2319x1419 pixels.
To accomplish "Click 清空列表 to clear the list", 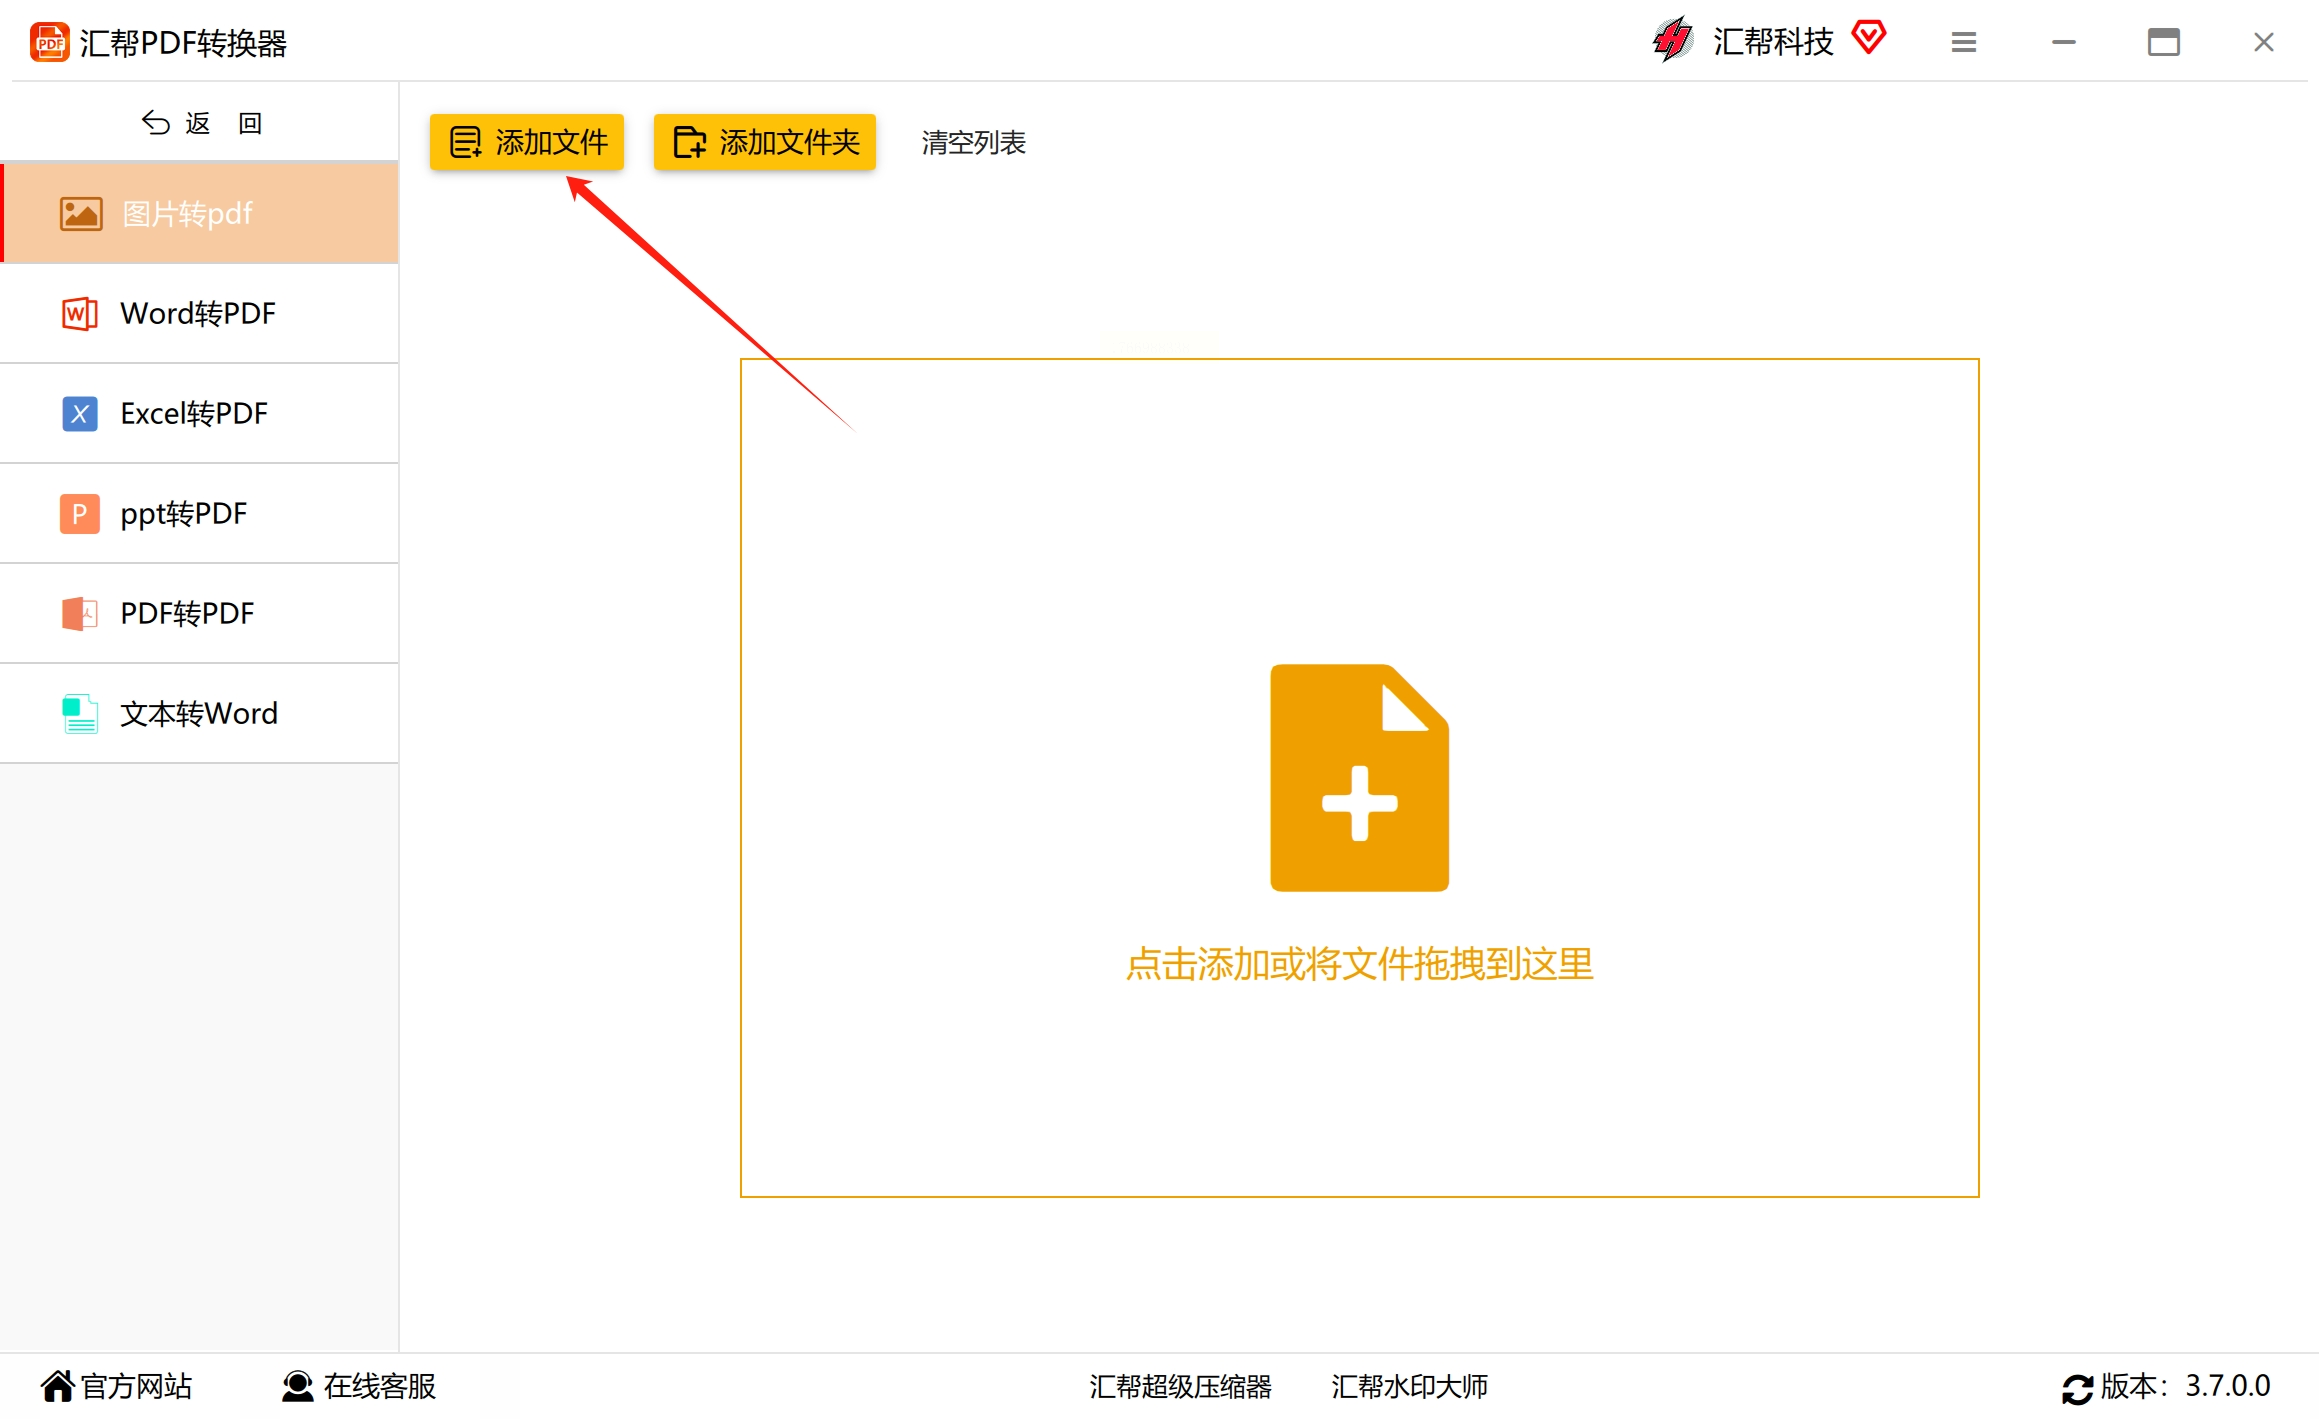I will point(973,142).
